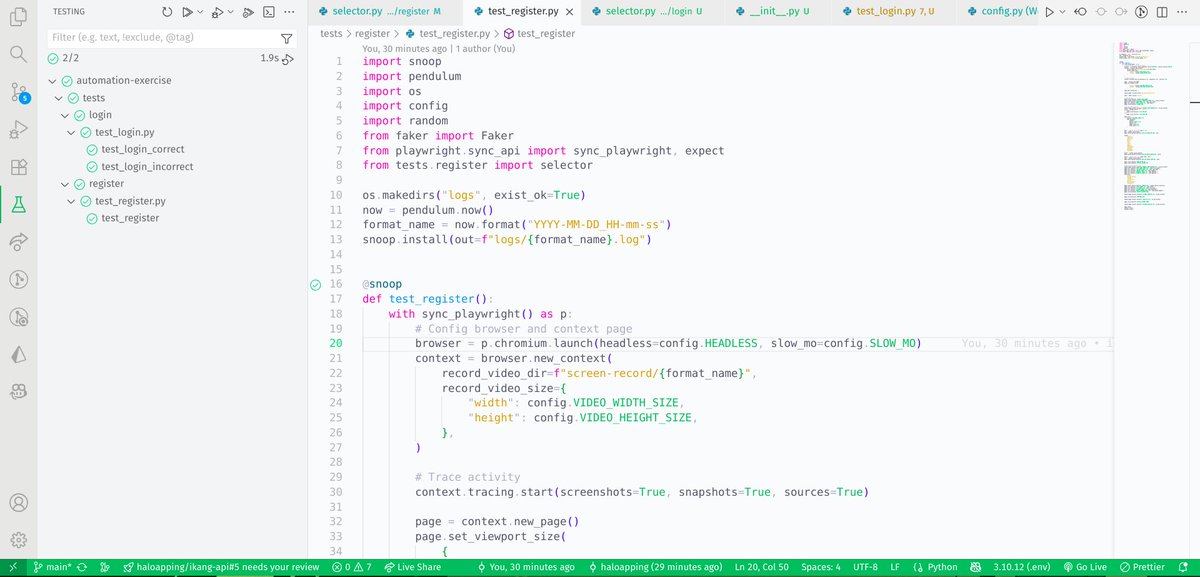Run tests with coverage icon
This screenshot has height=577, width=1200.
coord(248,12)
